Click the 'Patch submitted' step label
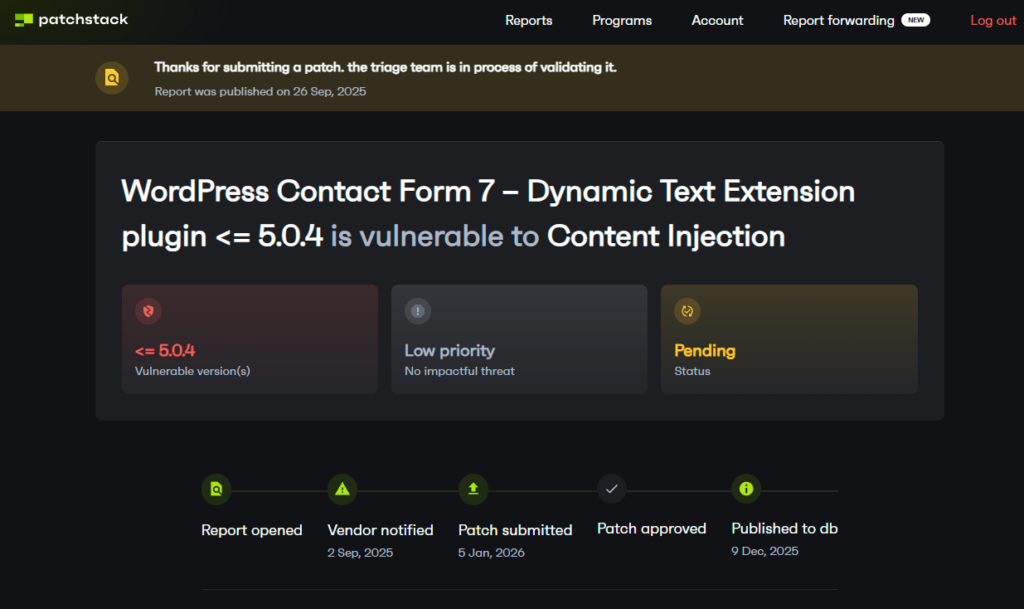 pyautogui.click(x=515, y=530)
